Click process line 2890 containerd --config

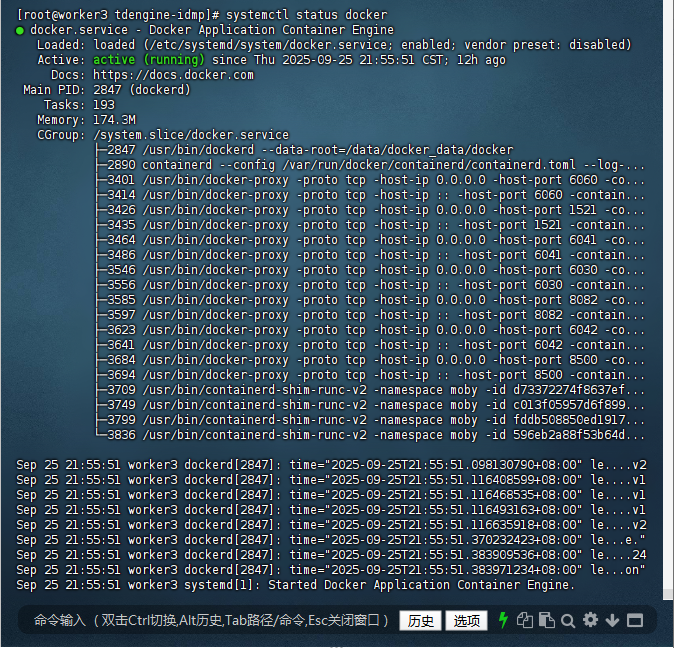pos(376,165)
